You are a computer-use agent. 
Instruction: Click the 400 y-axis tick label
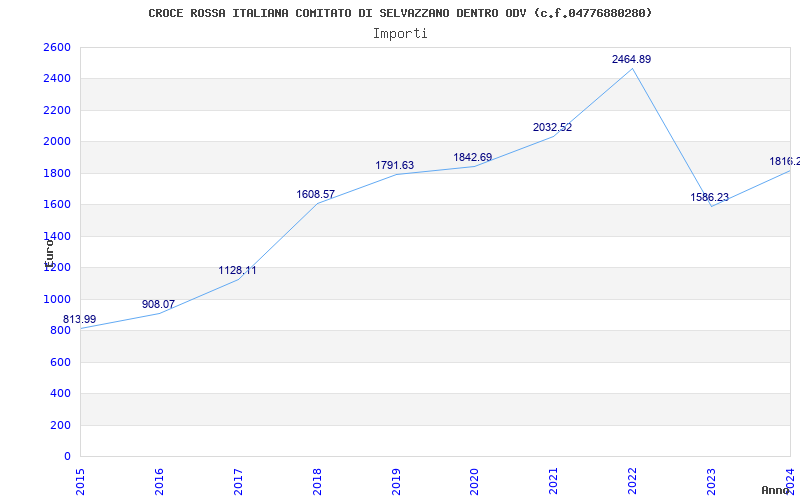click(x=61, y=394)
